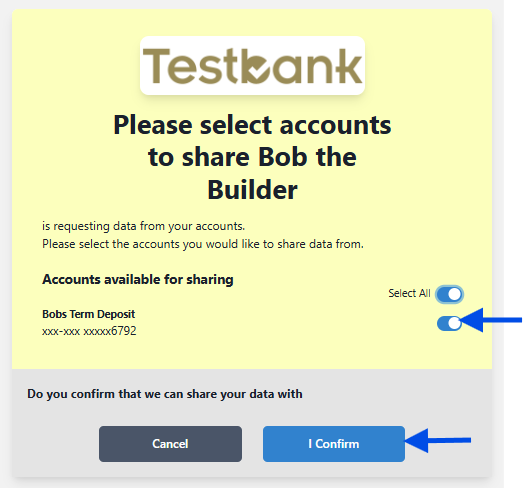Click the Testbank logo
The height and width of the screenshot is (488, 523).
coord(252,66)
